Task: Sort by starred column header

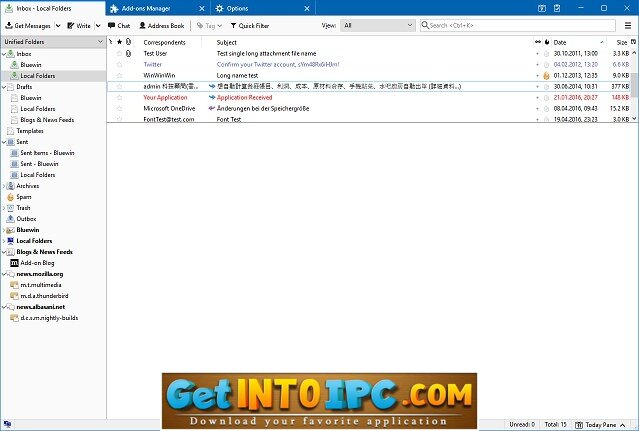Action: [119, 42]
